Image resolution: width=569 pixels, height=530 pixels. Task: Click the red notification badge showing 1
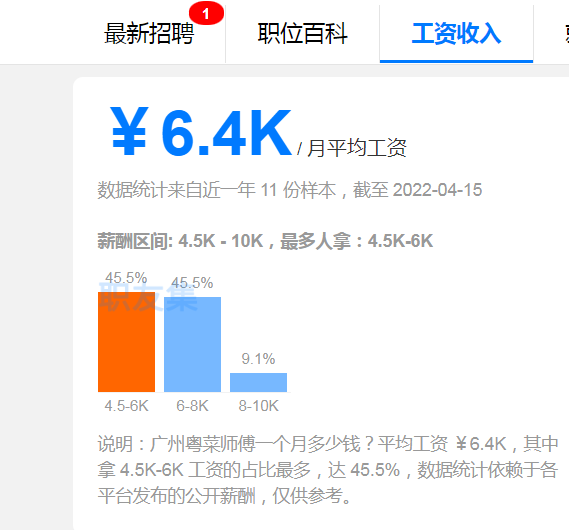click(206, 13)
